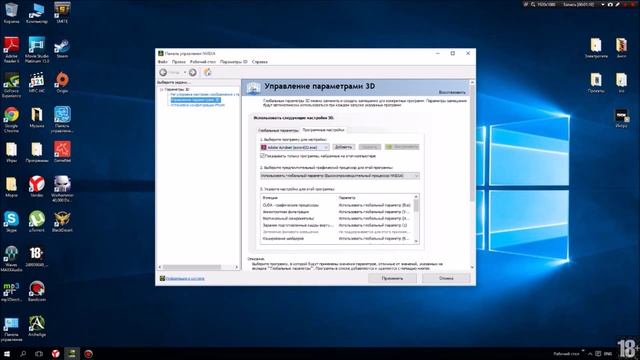Open the Steam desktop icon
Viewport: 640px width, 360px height.
point(62,48)
